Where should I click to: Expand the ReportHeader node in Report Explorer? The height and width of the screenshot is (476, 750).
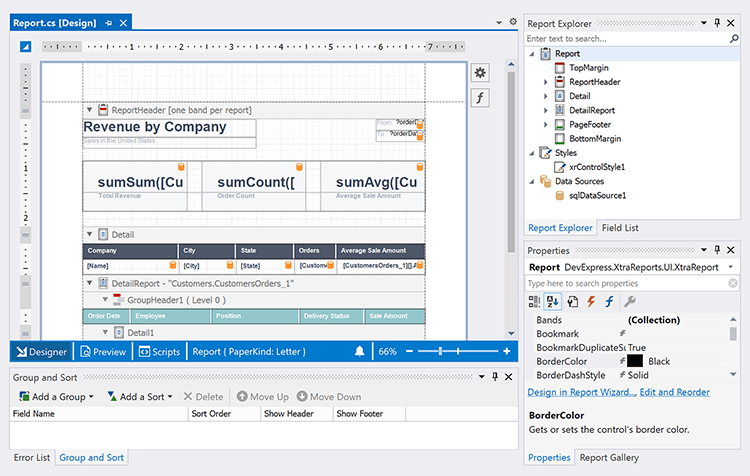(546, 81)
